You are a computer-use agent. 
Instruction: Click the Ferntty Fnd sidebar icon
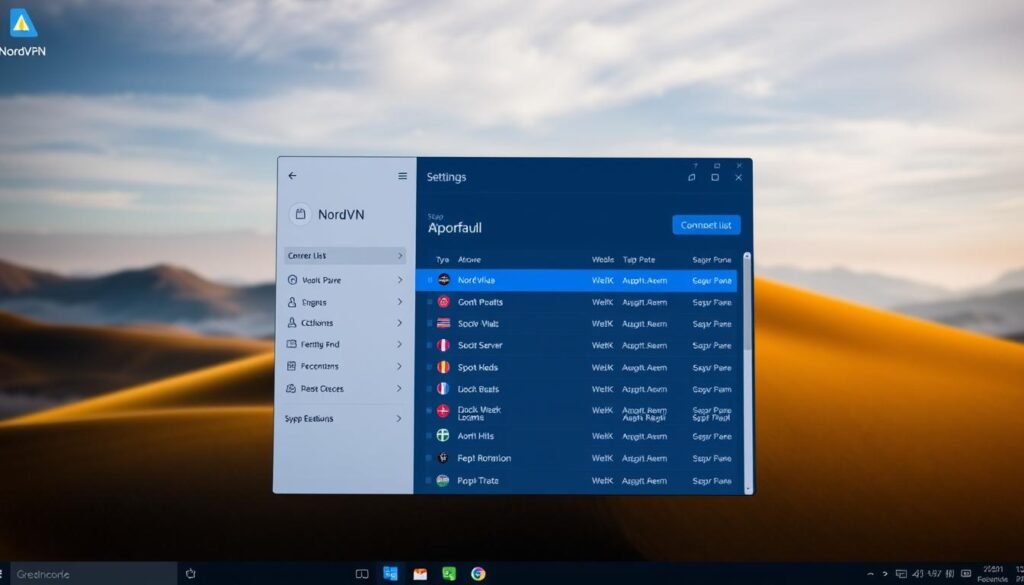click(x=292, y=344)
